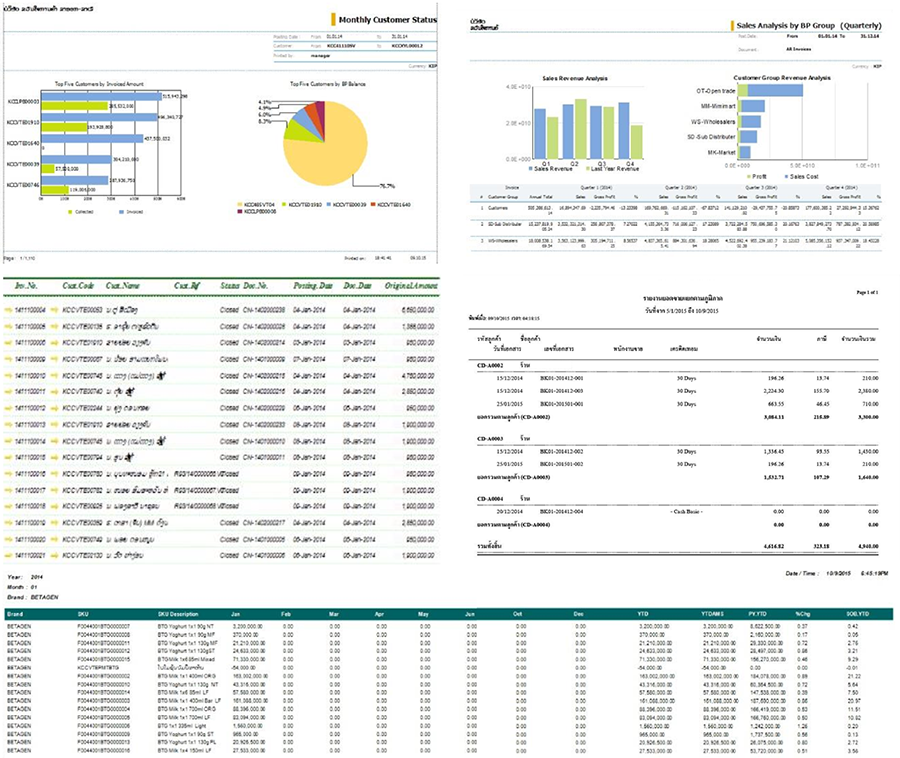900x758 pixels.
Task: Open customer code arrow in invoice 1411100013 row
Action: click(55, 425)
